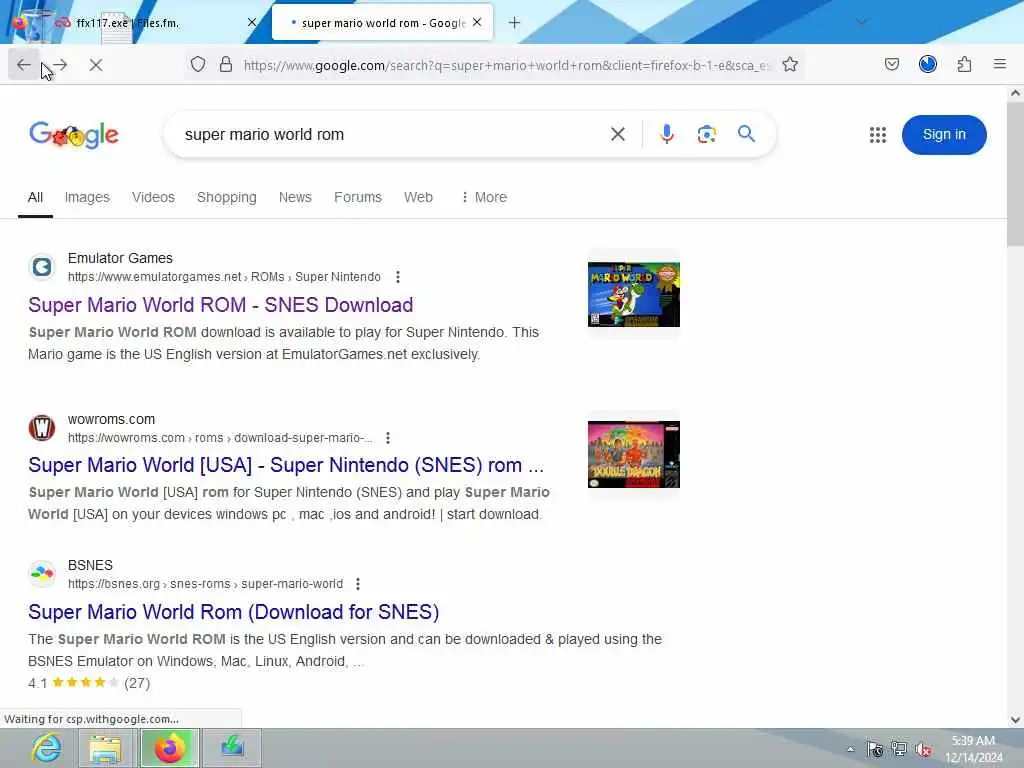Viewport: 1024px width, 768px height.
Task: Submit search with the magnifying glass icon
Action: coord(746,135)
